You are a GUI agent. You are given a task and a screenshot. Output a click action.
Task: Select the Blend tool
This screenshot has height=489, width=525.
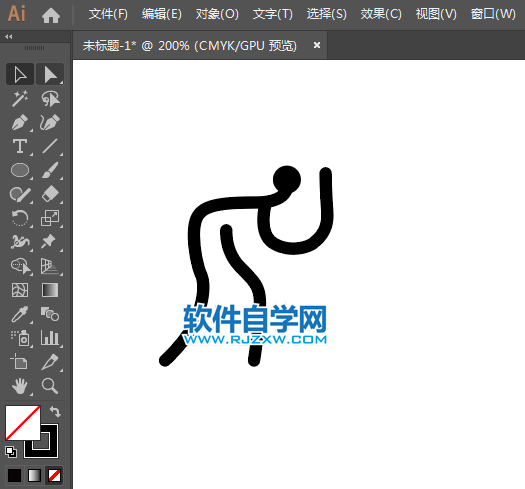[x=50, y=314]
